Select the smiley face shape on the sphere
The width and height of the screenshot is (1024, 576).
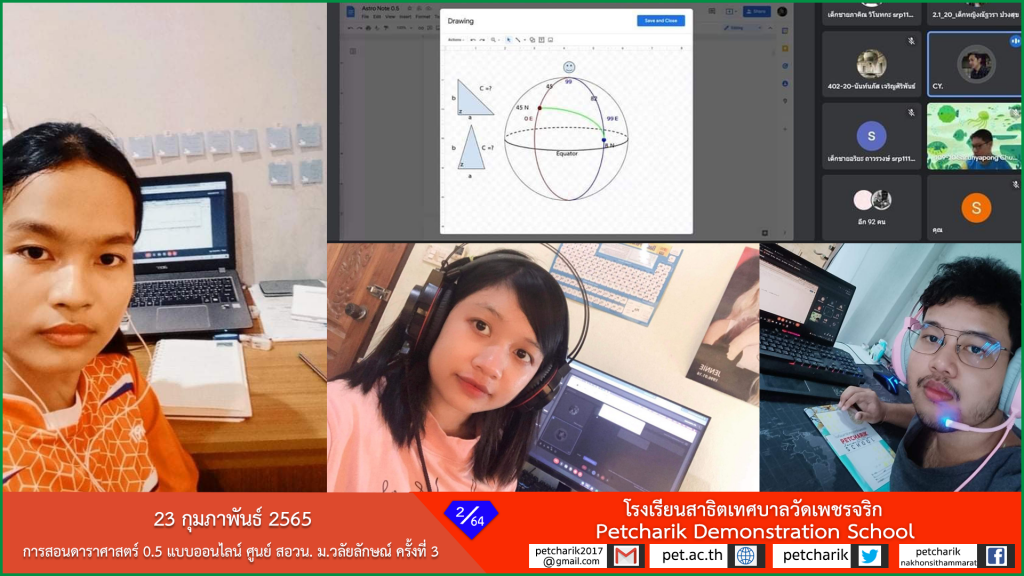click(x=569, y=67)
